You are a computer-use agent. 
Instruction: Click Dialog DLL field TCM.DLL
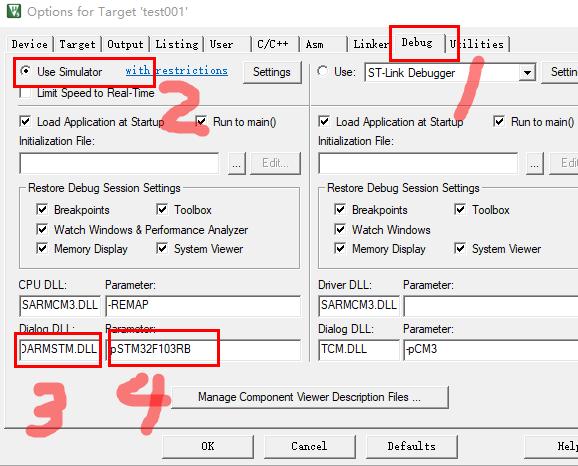(359, 349)
